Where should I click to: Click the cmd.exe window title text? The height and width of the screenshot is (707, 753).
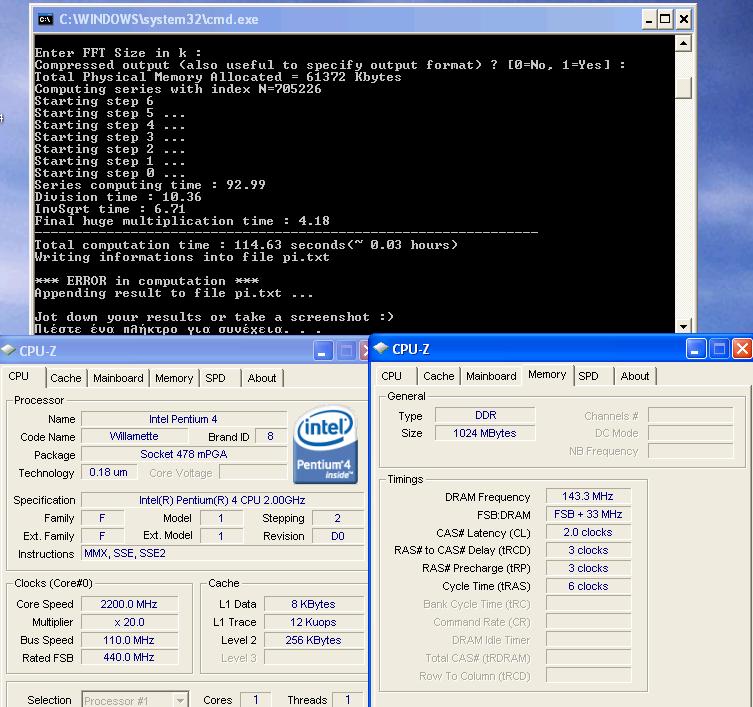pos(159,19)
